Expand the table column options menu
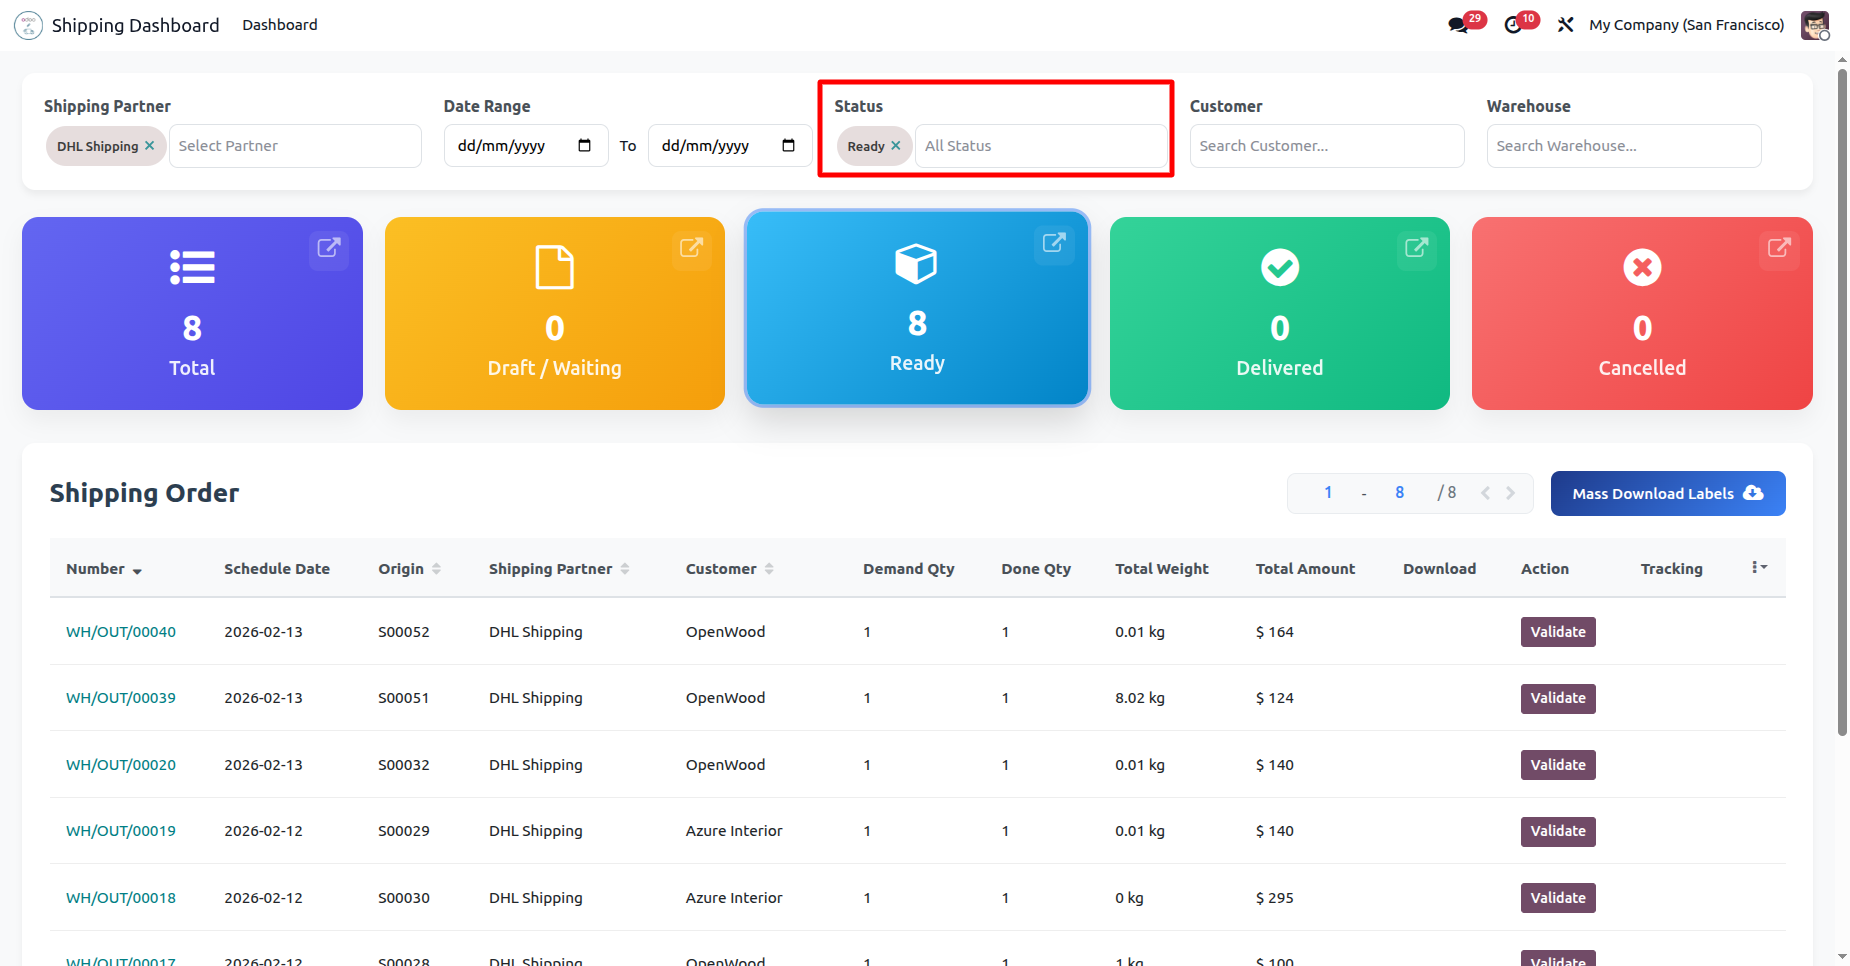This screenshot has height=966, width=1850. tap(1759, 568)
